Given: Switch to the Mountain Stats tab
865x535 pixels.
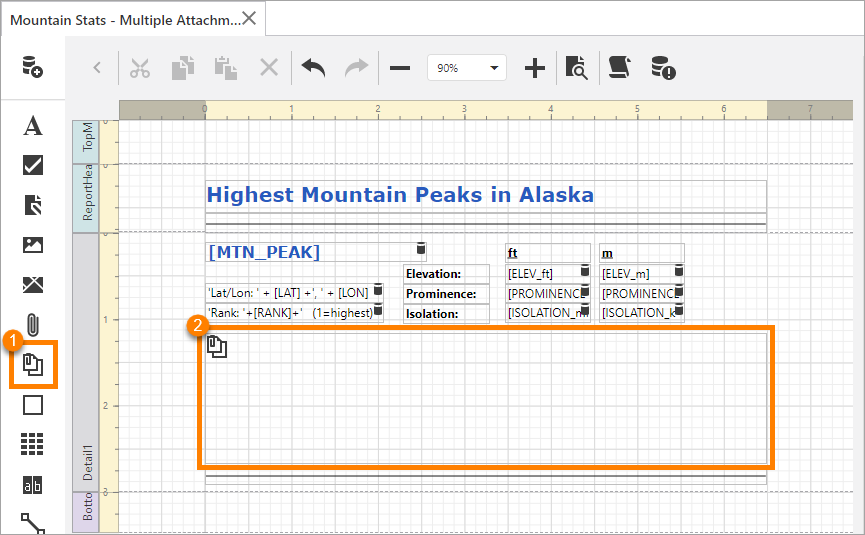Looking at the screenshot, I should click(124, 19).
